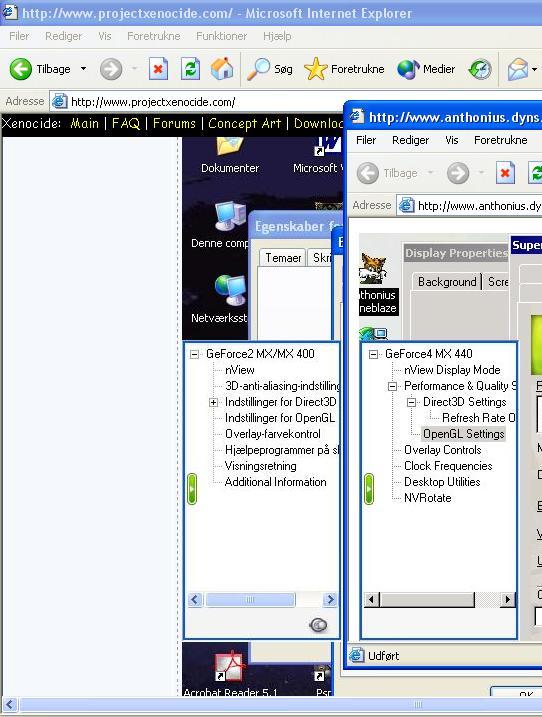Collapse Performance & Quality Settings node
The width and height of the screenshot is (542, 717).
[x=392, y=386]
